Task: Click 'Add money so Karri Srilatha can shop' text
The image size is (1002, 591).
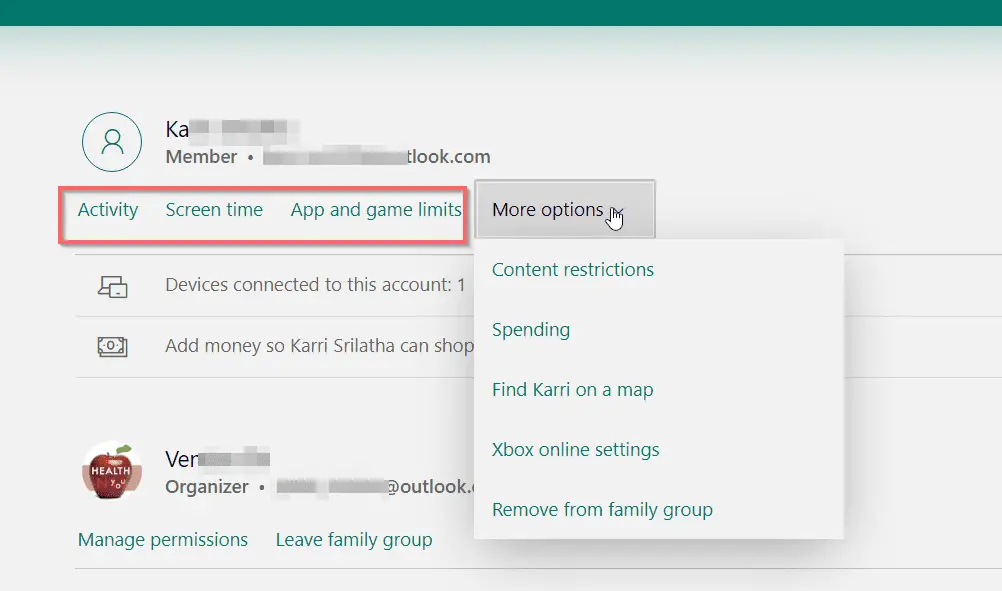Action: [320, 346]
